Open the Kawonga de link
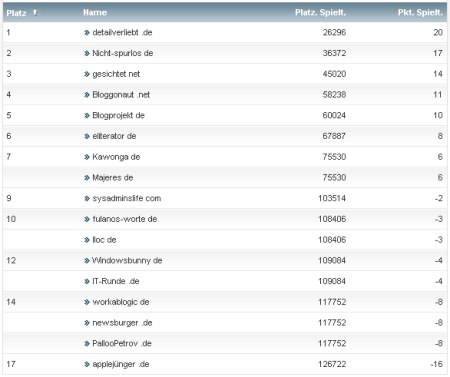This screenshot has height=377, width=450. coord(116,157)
